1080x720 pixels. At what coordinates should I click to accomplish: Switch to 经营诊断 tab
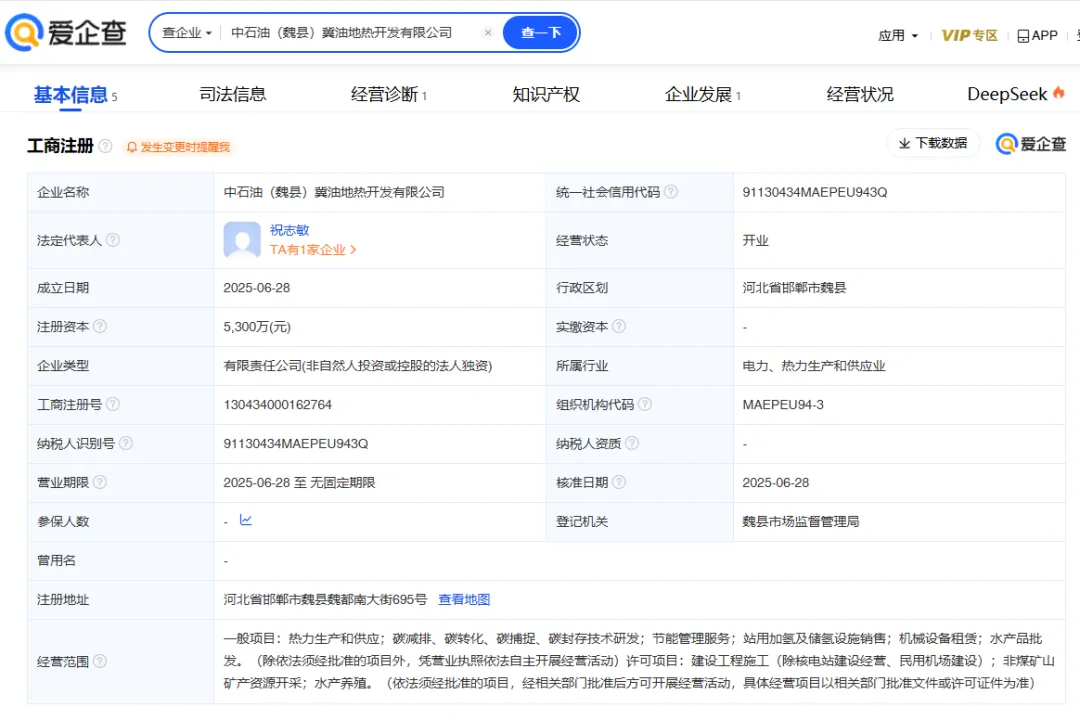pos(388,94)
